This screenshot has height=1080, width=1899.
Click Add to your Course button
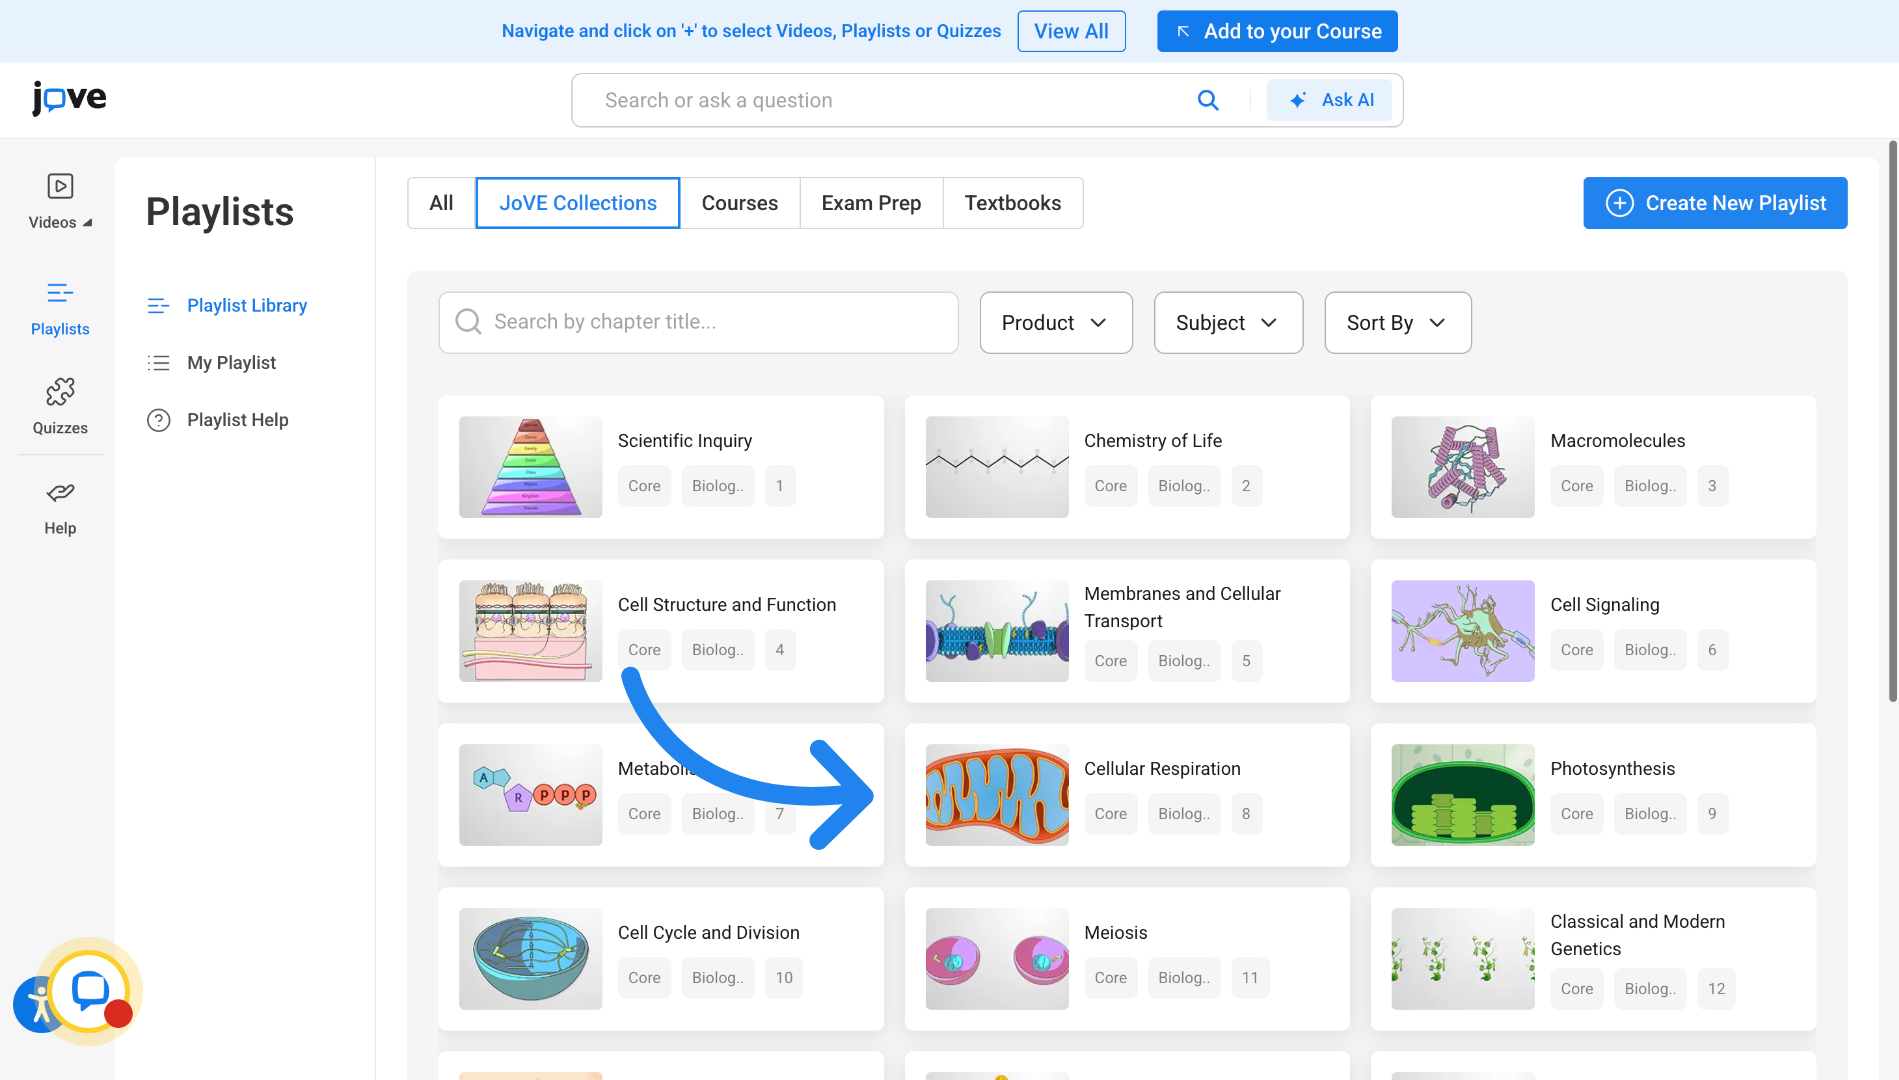tap(1277, 31)
